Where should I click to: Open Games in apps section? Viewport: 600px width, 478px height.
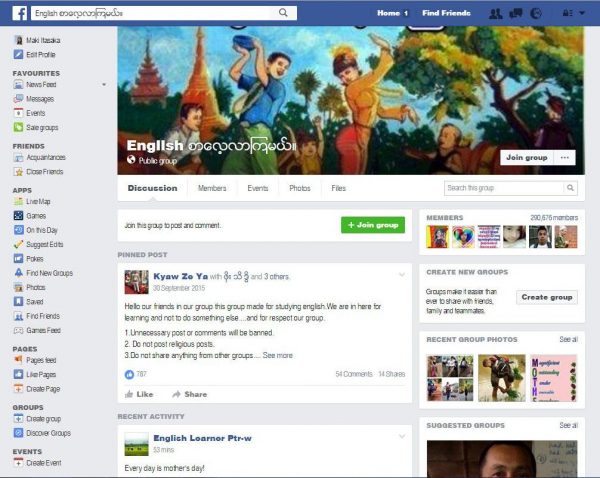click(x=30, y=215)
